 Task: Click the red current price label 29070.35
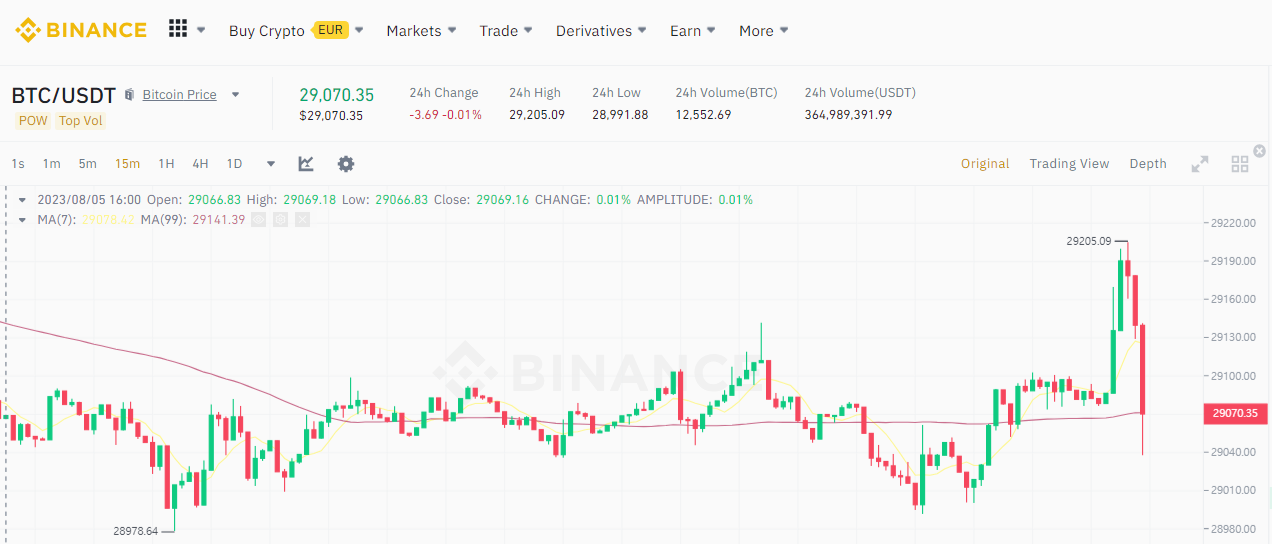pyautogui.click(x=1234, y=413)
